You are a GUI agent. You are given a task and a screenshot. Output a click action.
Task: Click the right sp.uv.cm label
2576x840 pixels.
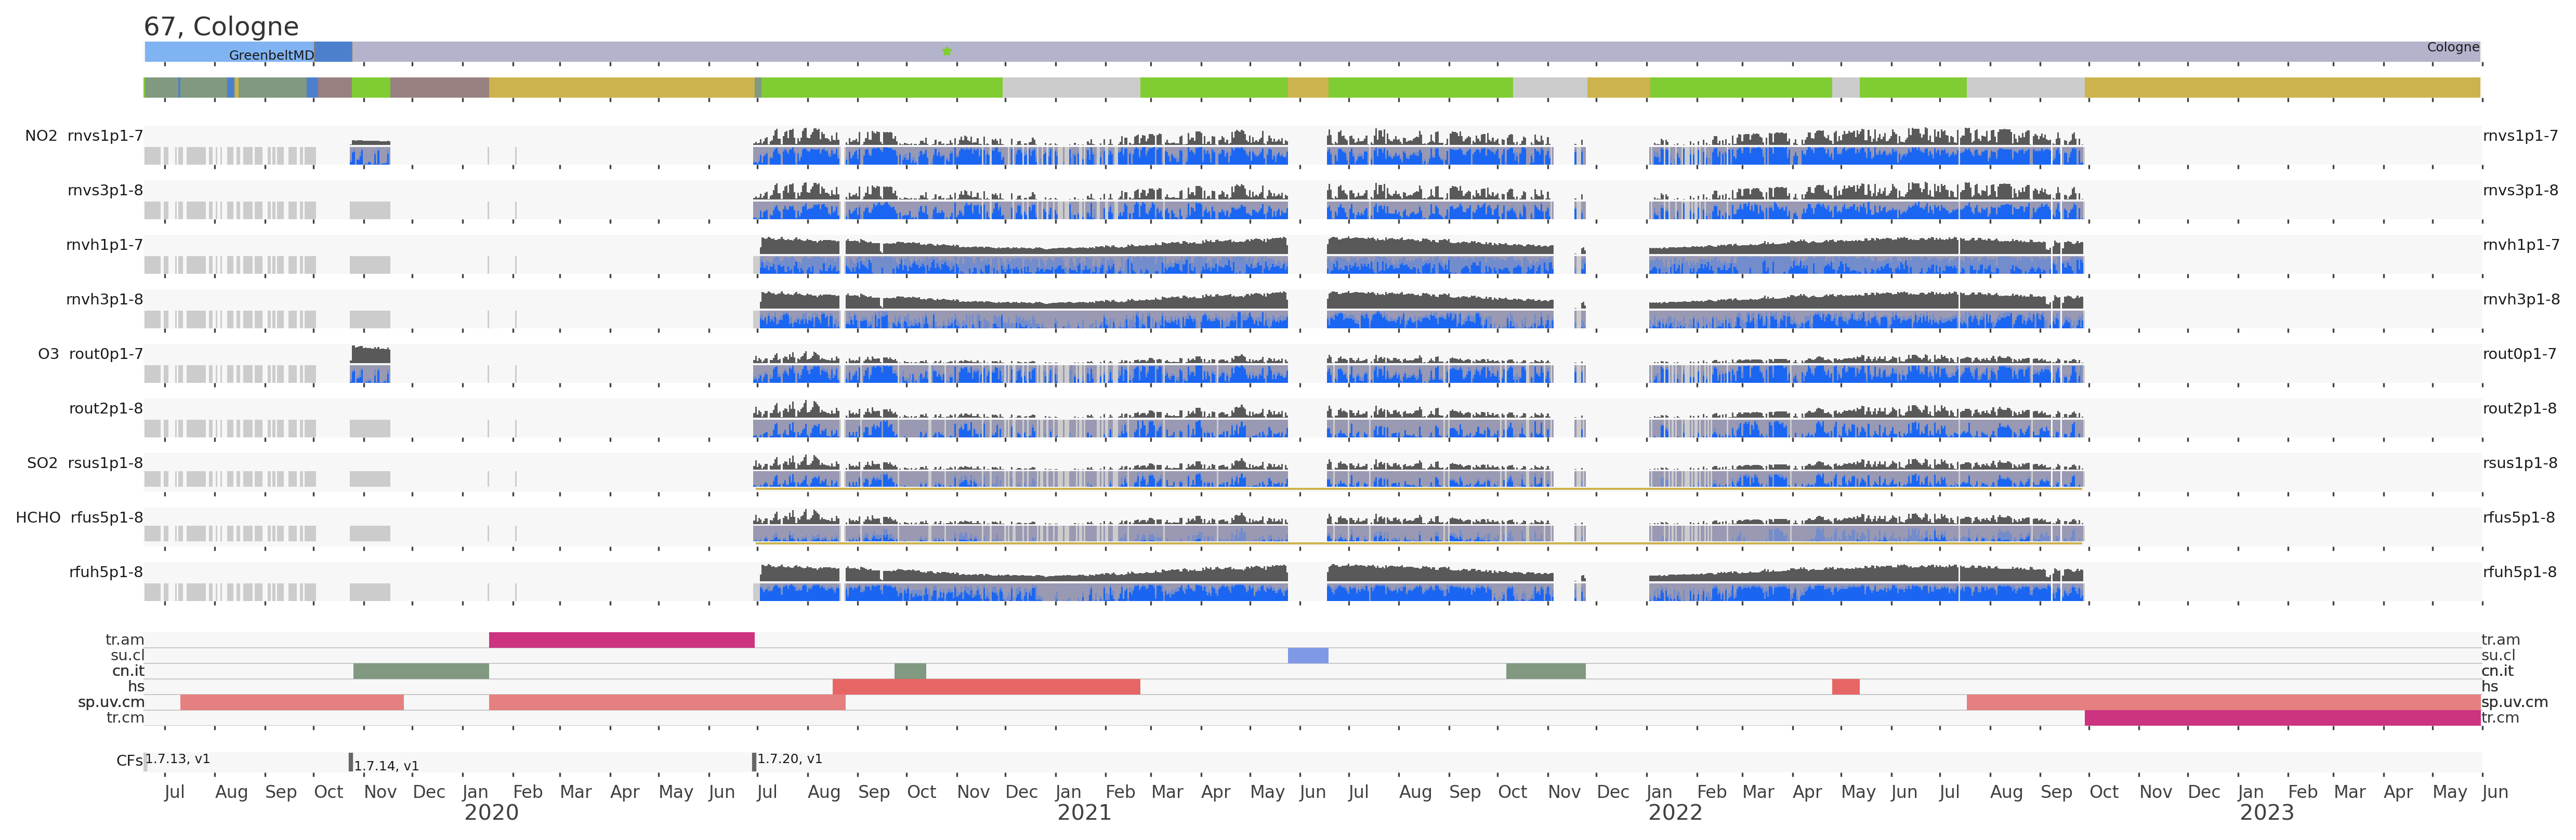(x=2514, y=702)
